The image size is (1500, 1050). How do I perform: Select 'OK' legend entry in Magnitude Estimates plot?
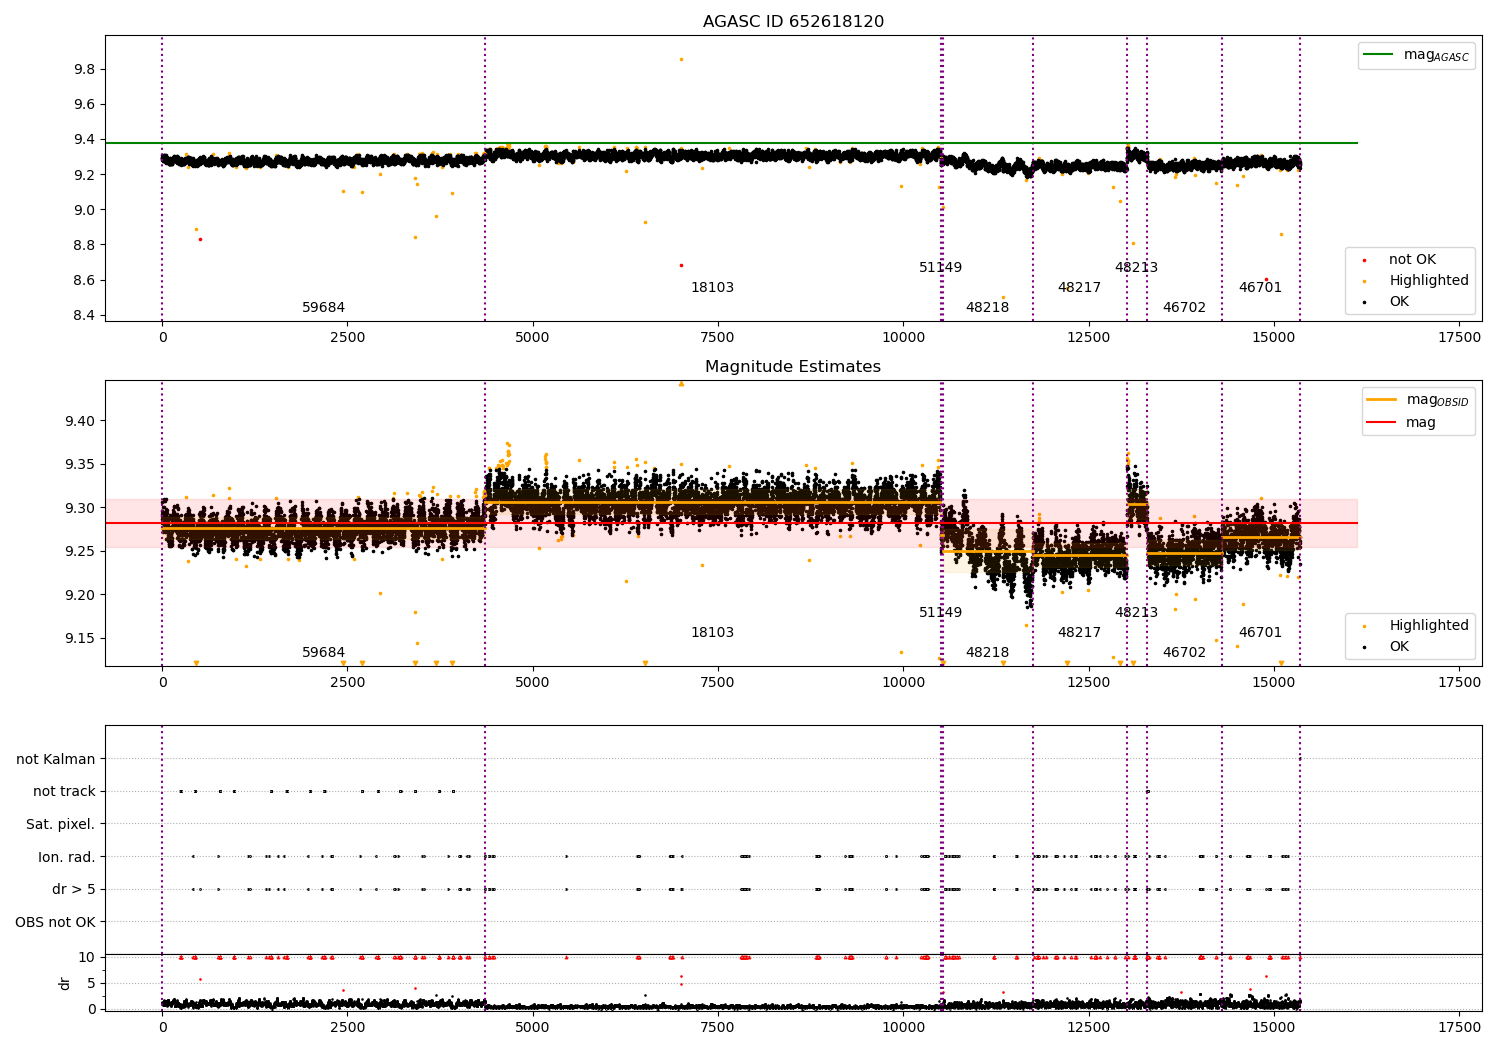click(1399, 647)
